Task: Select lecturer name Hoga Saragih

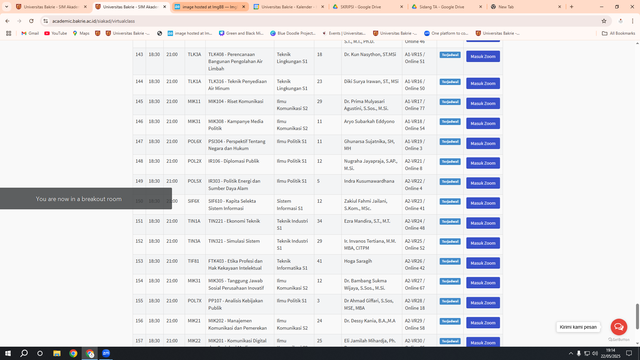Action: 358,261
